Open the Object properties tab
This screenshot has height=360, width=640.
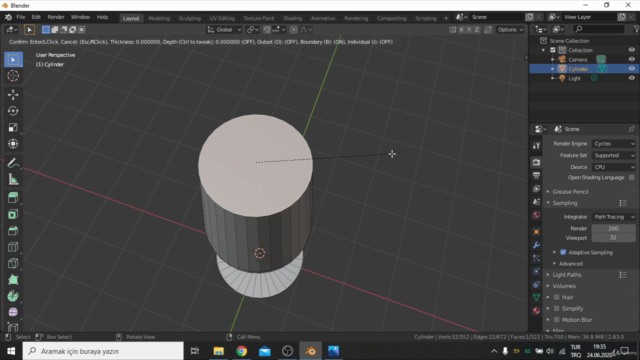536,232
